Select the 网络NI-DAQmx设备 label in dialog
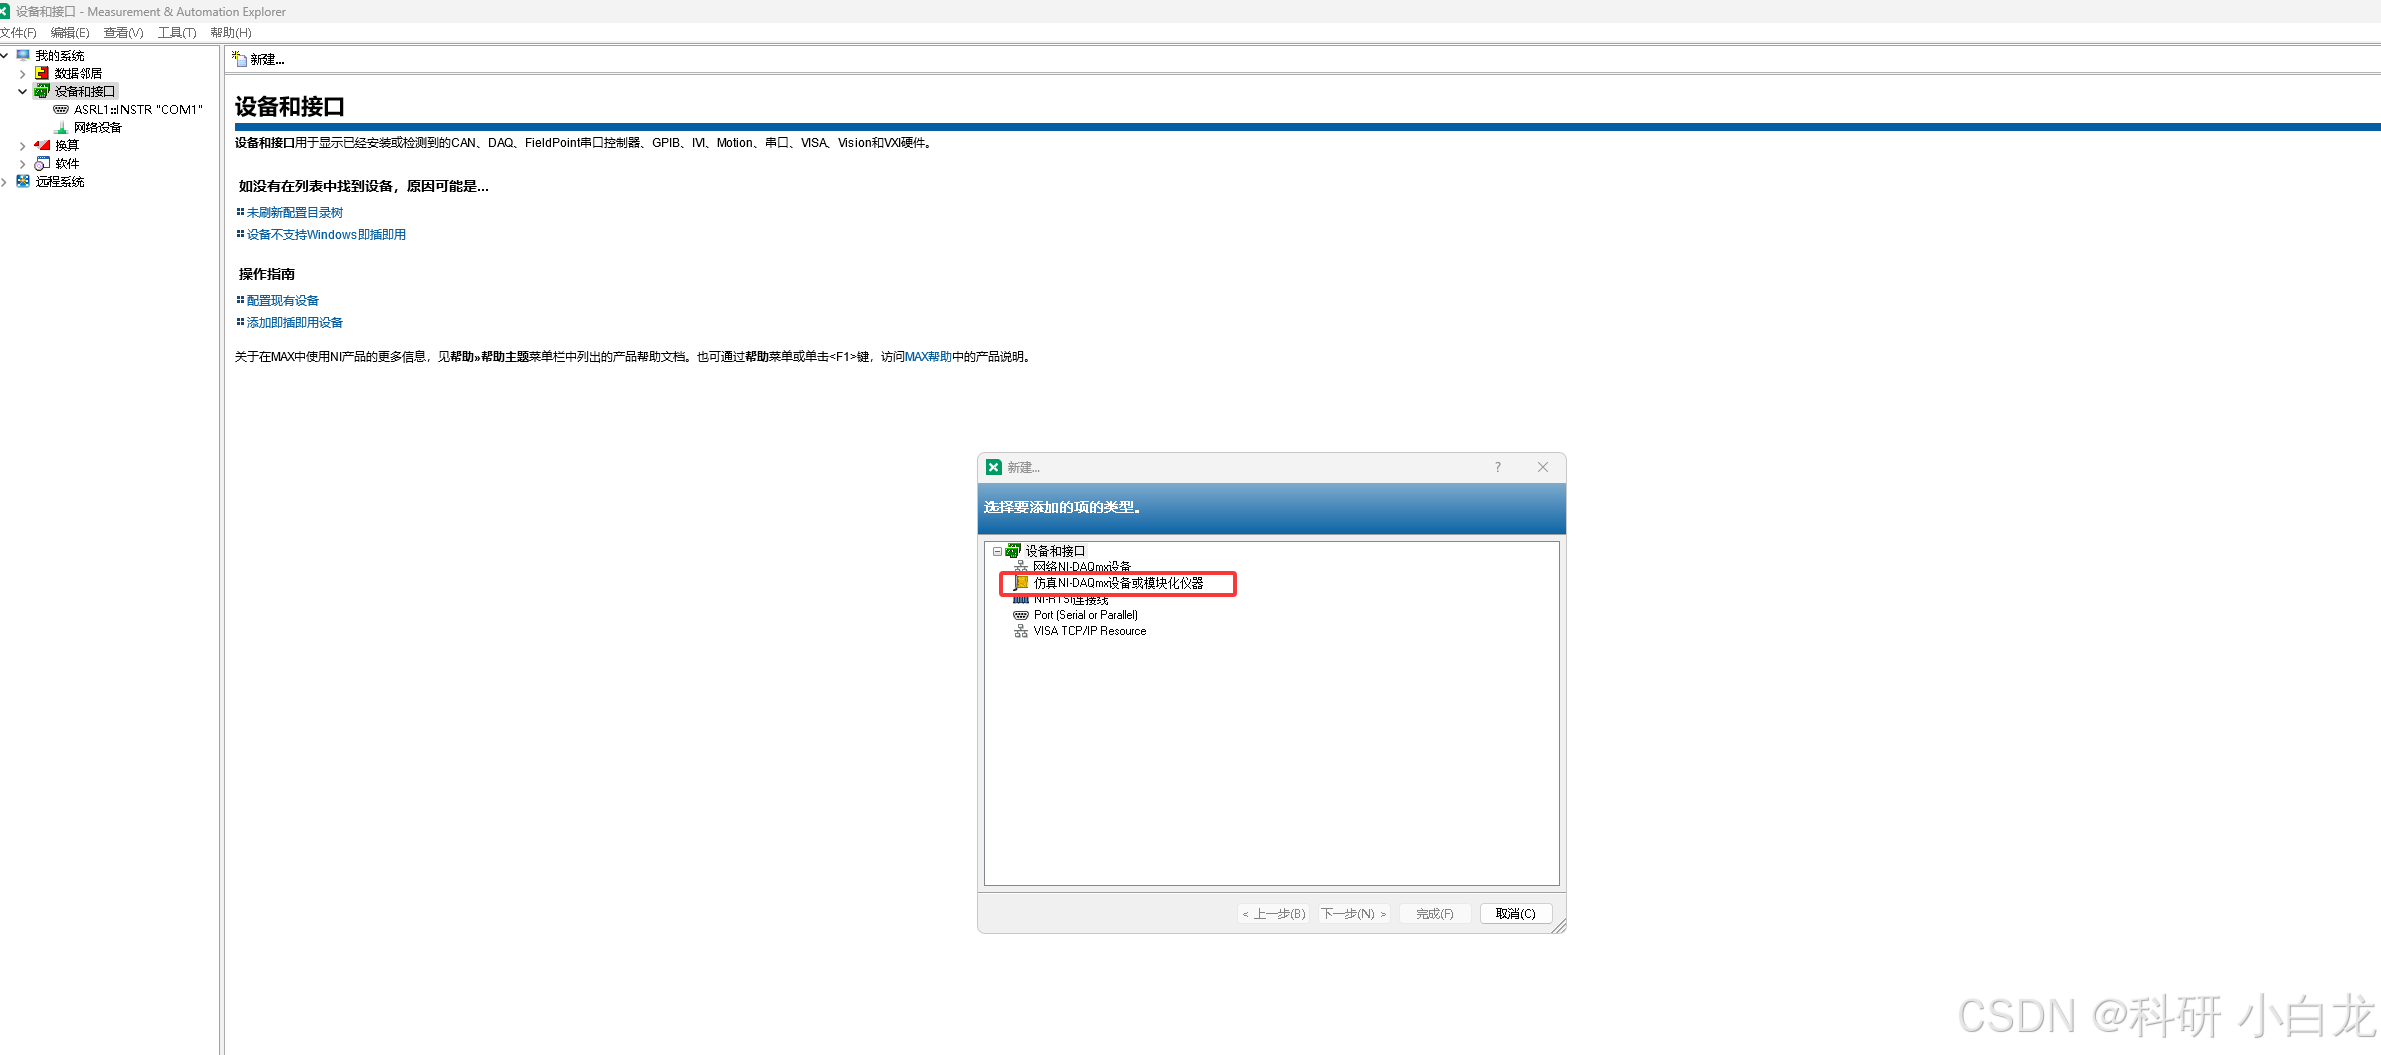Image resolution: width=2381 pixels, height=1055 pixels. (x=1082, y=567)
